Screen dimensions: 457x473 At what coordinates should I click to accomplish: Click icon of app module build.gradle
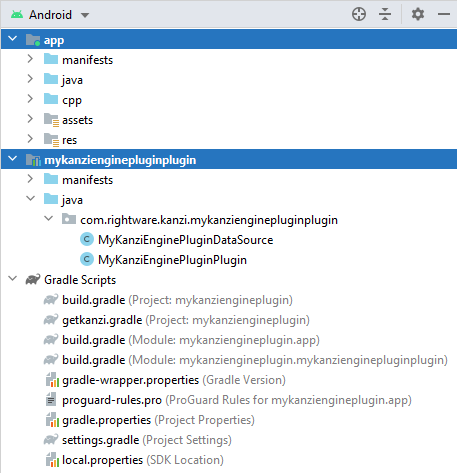51,339
